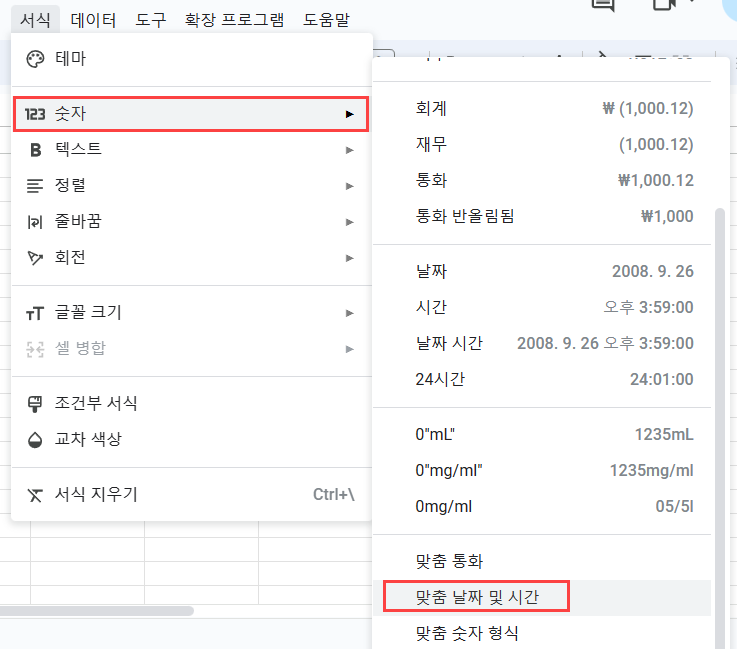Image resolution: width=737 pixels, height=649 pixels.
Task: Apply the 0"mg/ml" custom format
Action: pyautogui.click(x=542, y=470)
